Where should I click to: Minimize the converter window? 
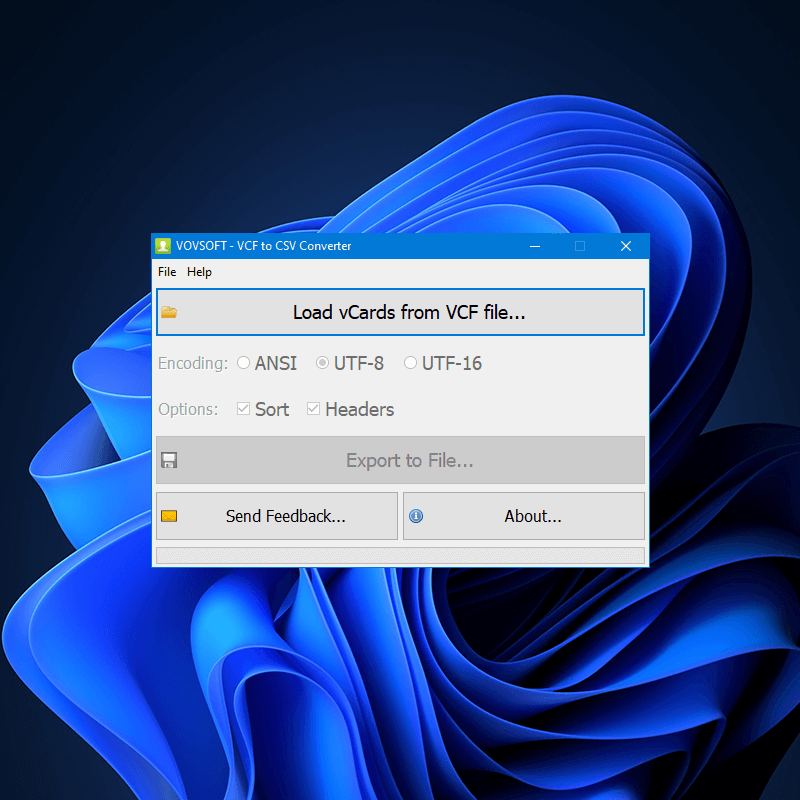534,245
